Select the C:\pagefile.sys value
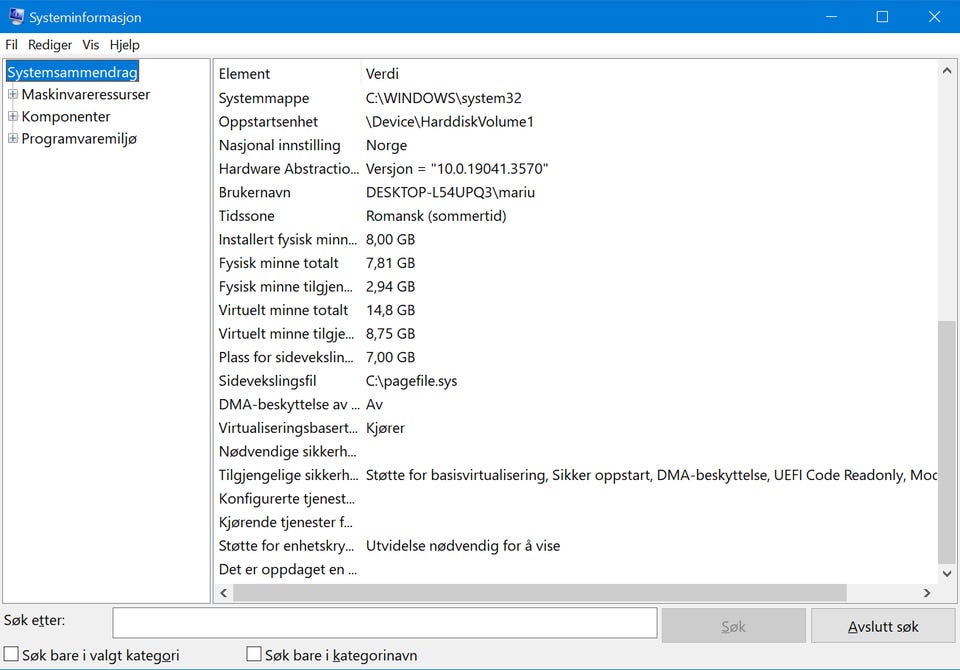 click(411, 381)
